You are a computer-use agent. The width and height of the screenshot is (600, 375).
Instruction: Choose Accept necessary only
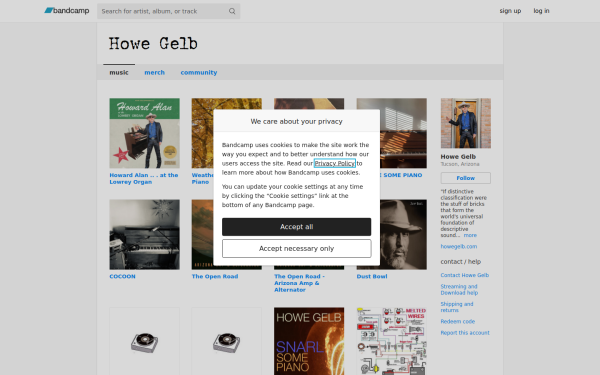297,248
